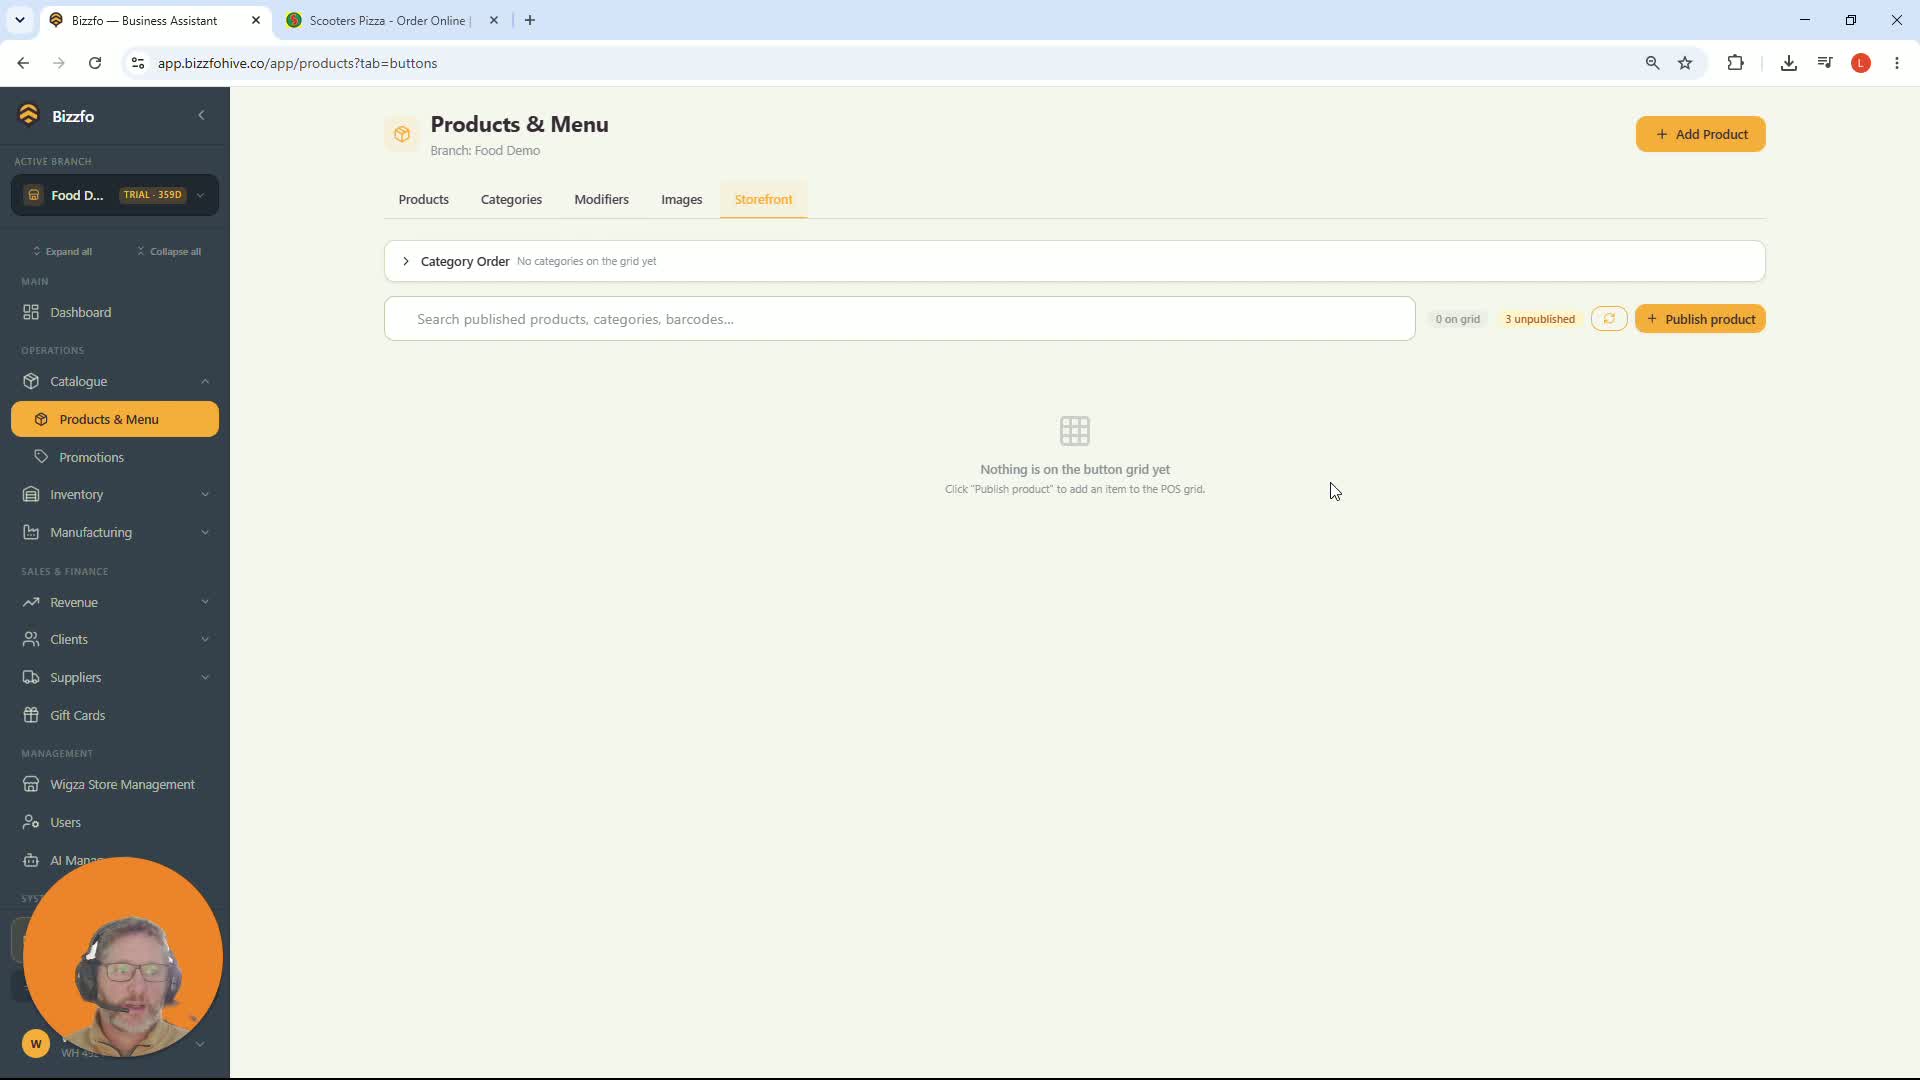Image resolution: width=1920 pixels, height=1080 pixels.
Task: Focus the search published products field
Action: [x=899, y=319]
